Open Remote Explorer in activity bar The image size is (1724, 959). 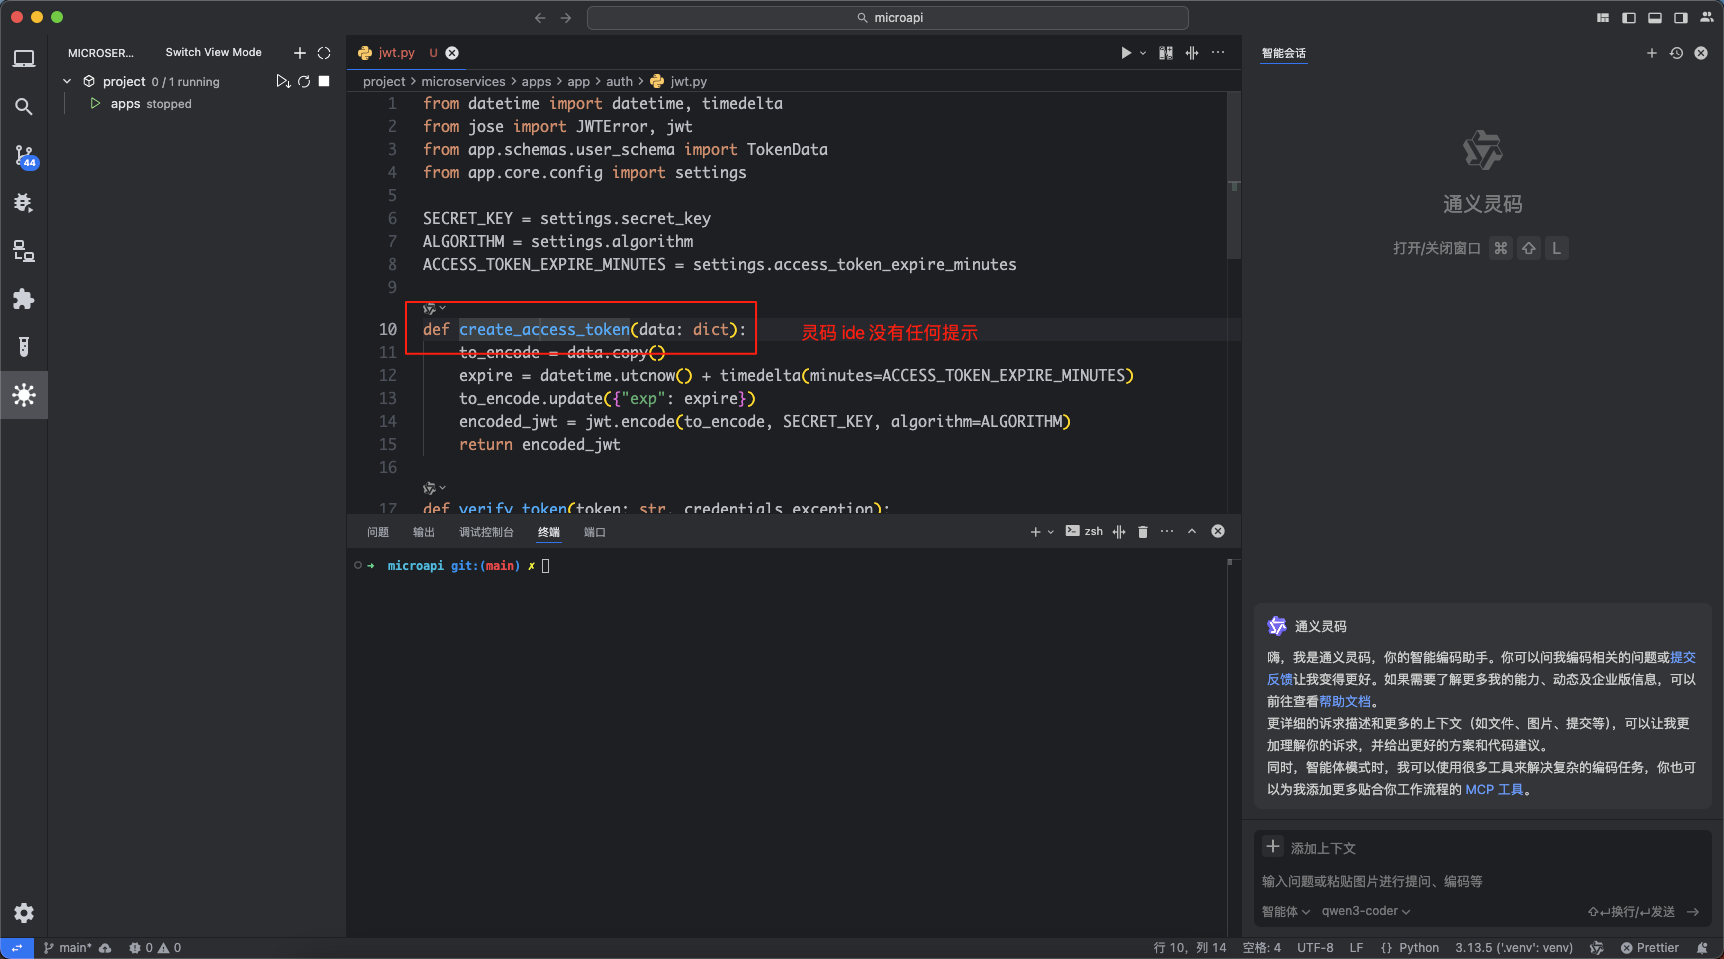(24, 251)
